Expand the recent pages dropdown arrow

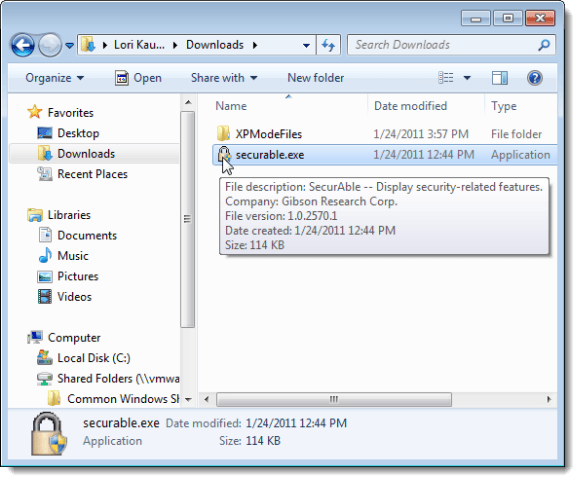click(x=69, y=45)
